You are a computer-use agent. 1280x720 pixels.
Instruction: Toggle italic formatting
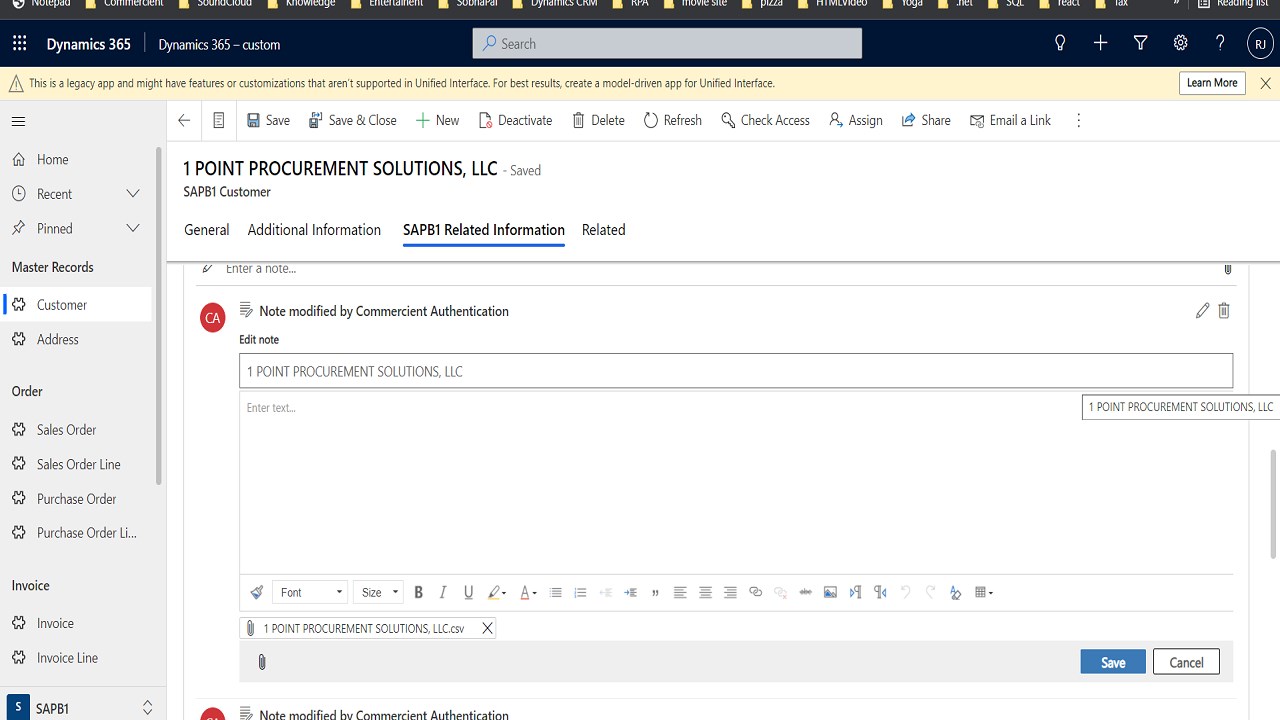tap(443, 592)
